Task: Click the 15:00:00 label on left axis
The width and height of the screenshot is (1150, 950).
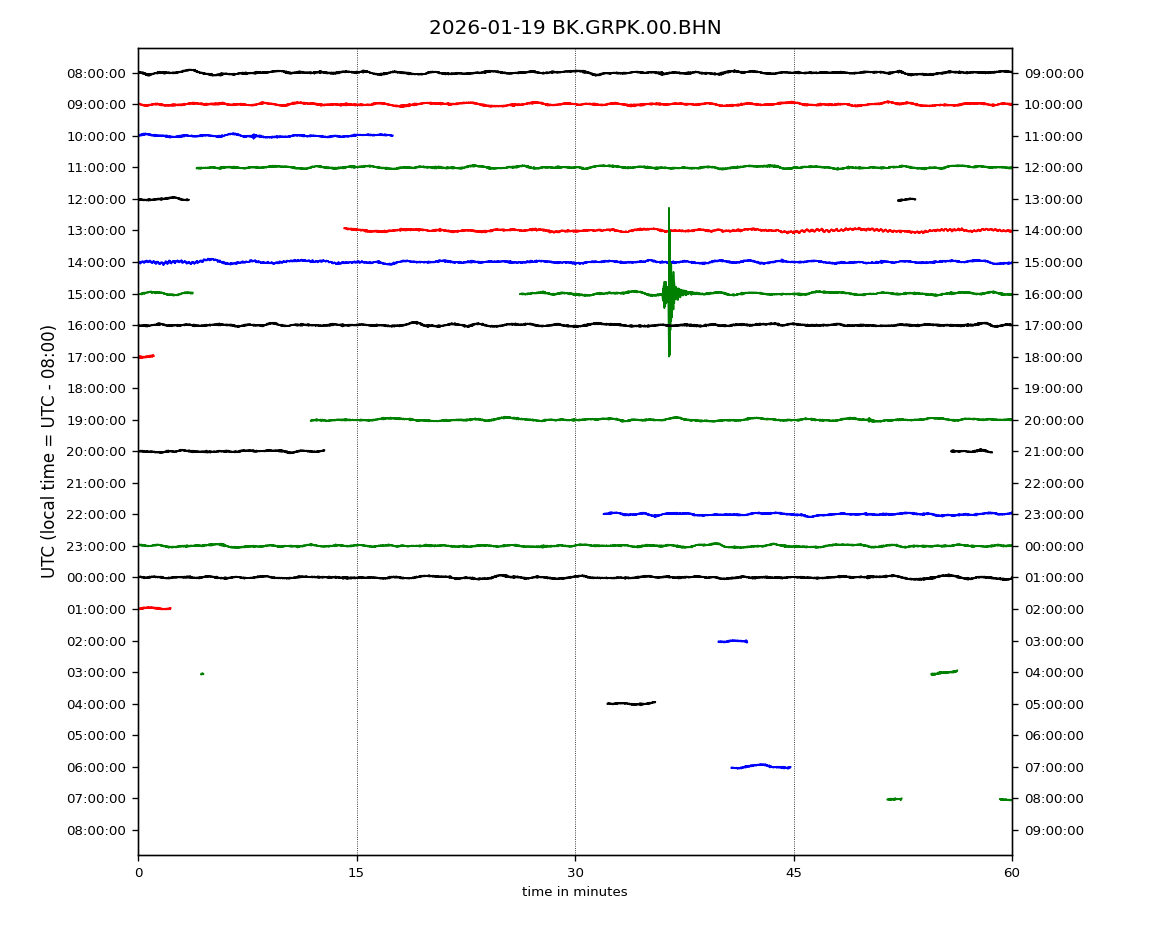Action: 98,294
